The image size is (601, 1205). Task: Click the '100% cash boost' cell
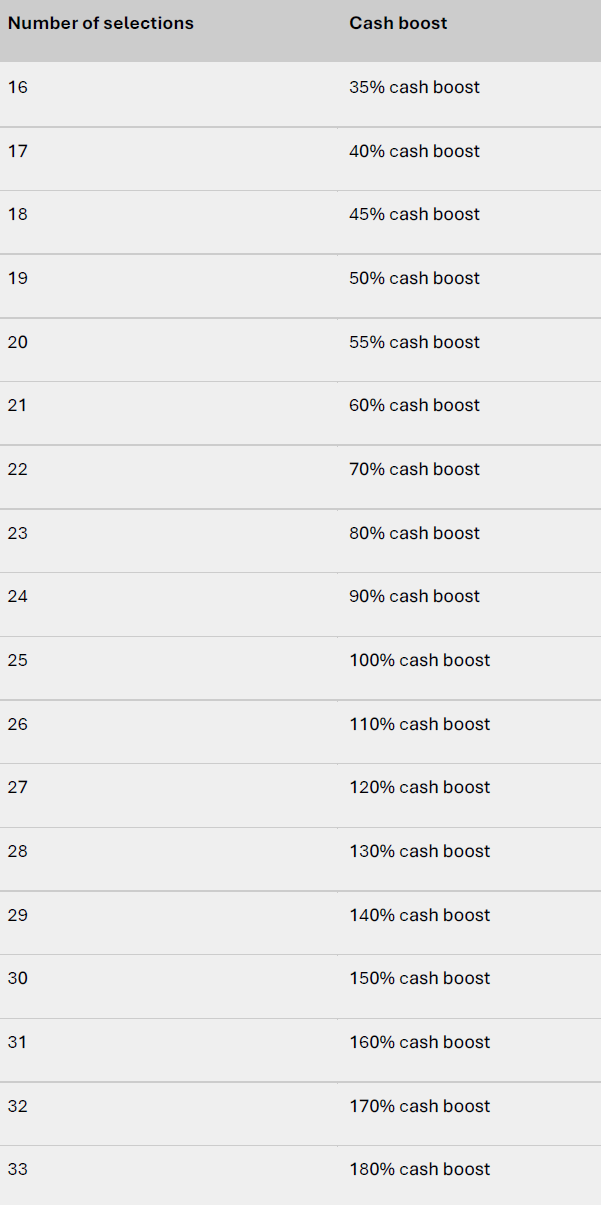420,661
